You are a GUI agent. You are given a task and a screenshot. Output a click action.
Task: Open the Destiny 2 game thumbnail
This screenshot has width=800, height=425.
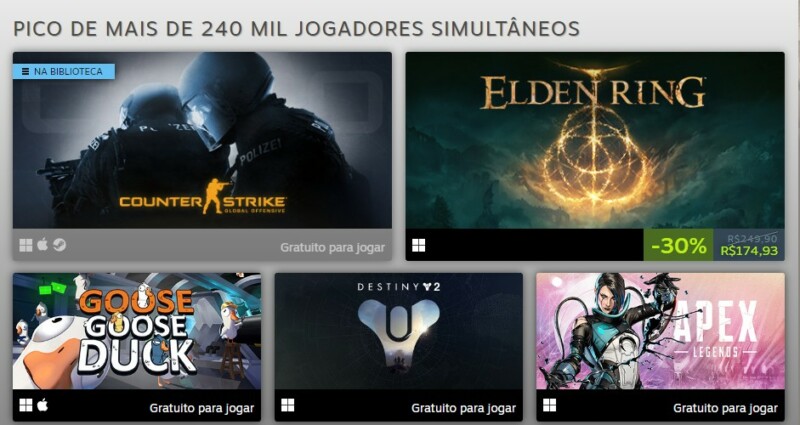click(x=398, y=331)
